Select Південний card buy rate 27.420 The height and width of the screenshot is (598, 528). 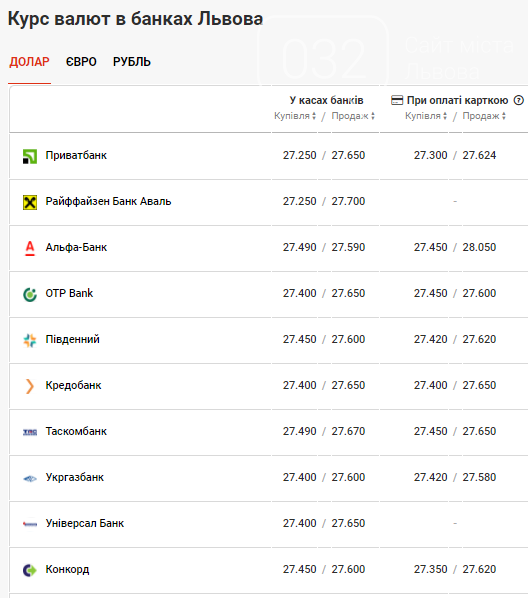pos(430,339)
